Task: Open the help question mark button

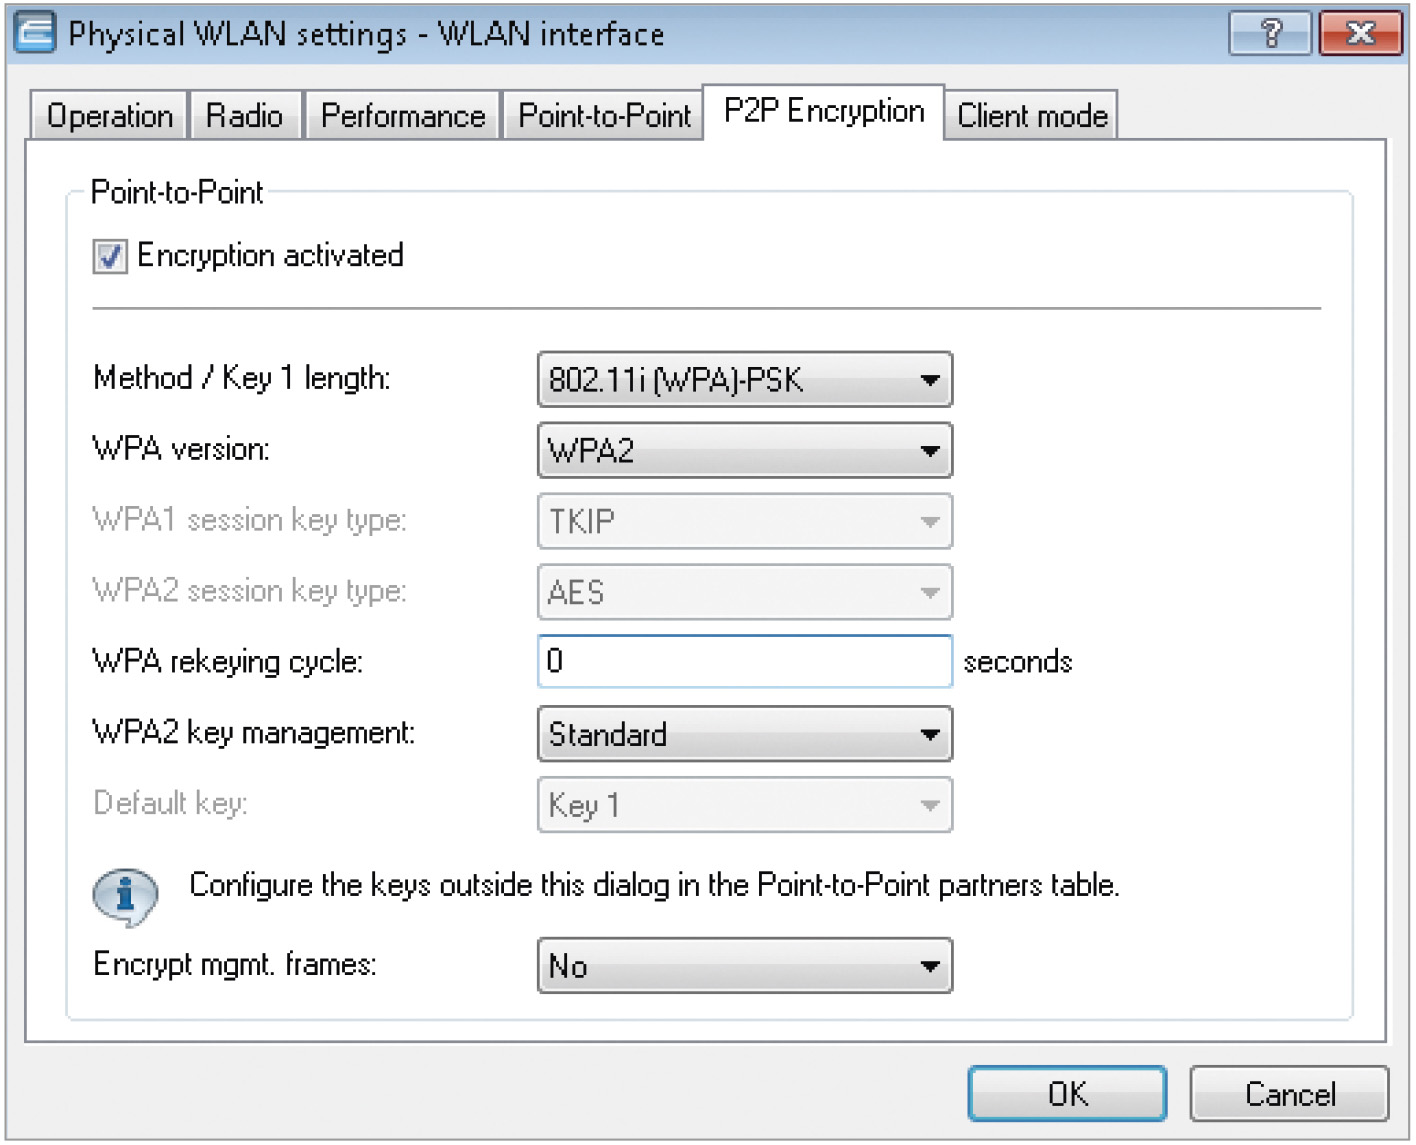Action: (x=1270, y=34)
